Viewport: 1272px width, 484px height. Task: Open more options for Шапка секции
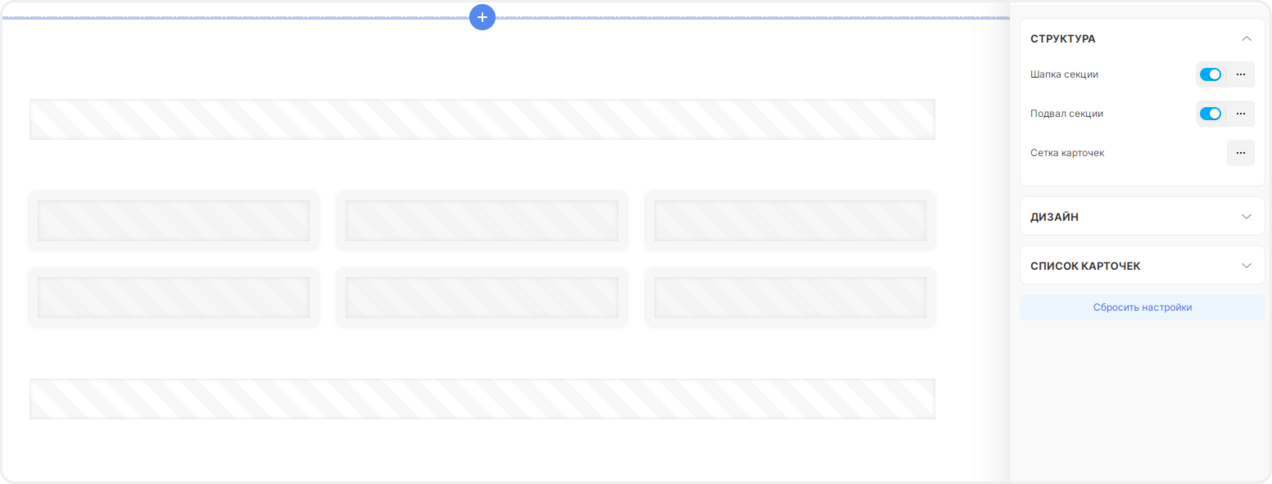pos(1240,74)
